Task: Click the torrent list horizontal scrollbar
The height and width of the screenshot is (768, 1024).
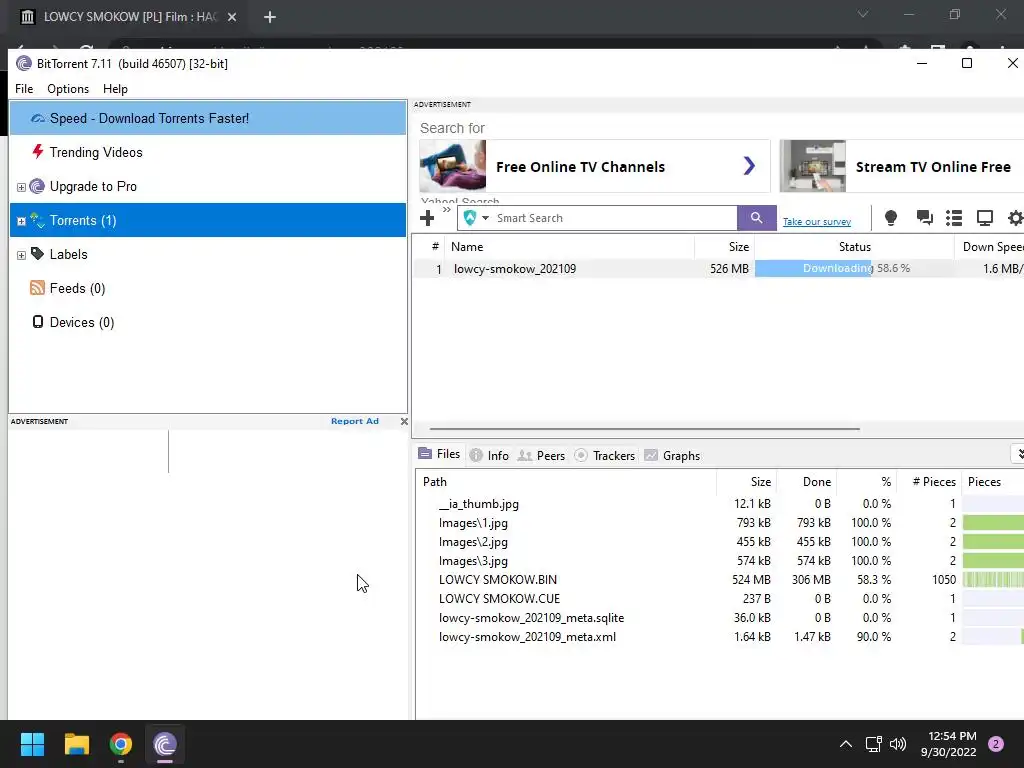Action: (x=645, y=429)
